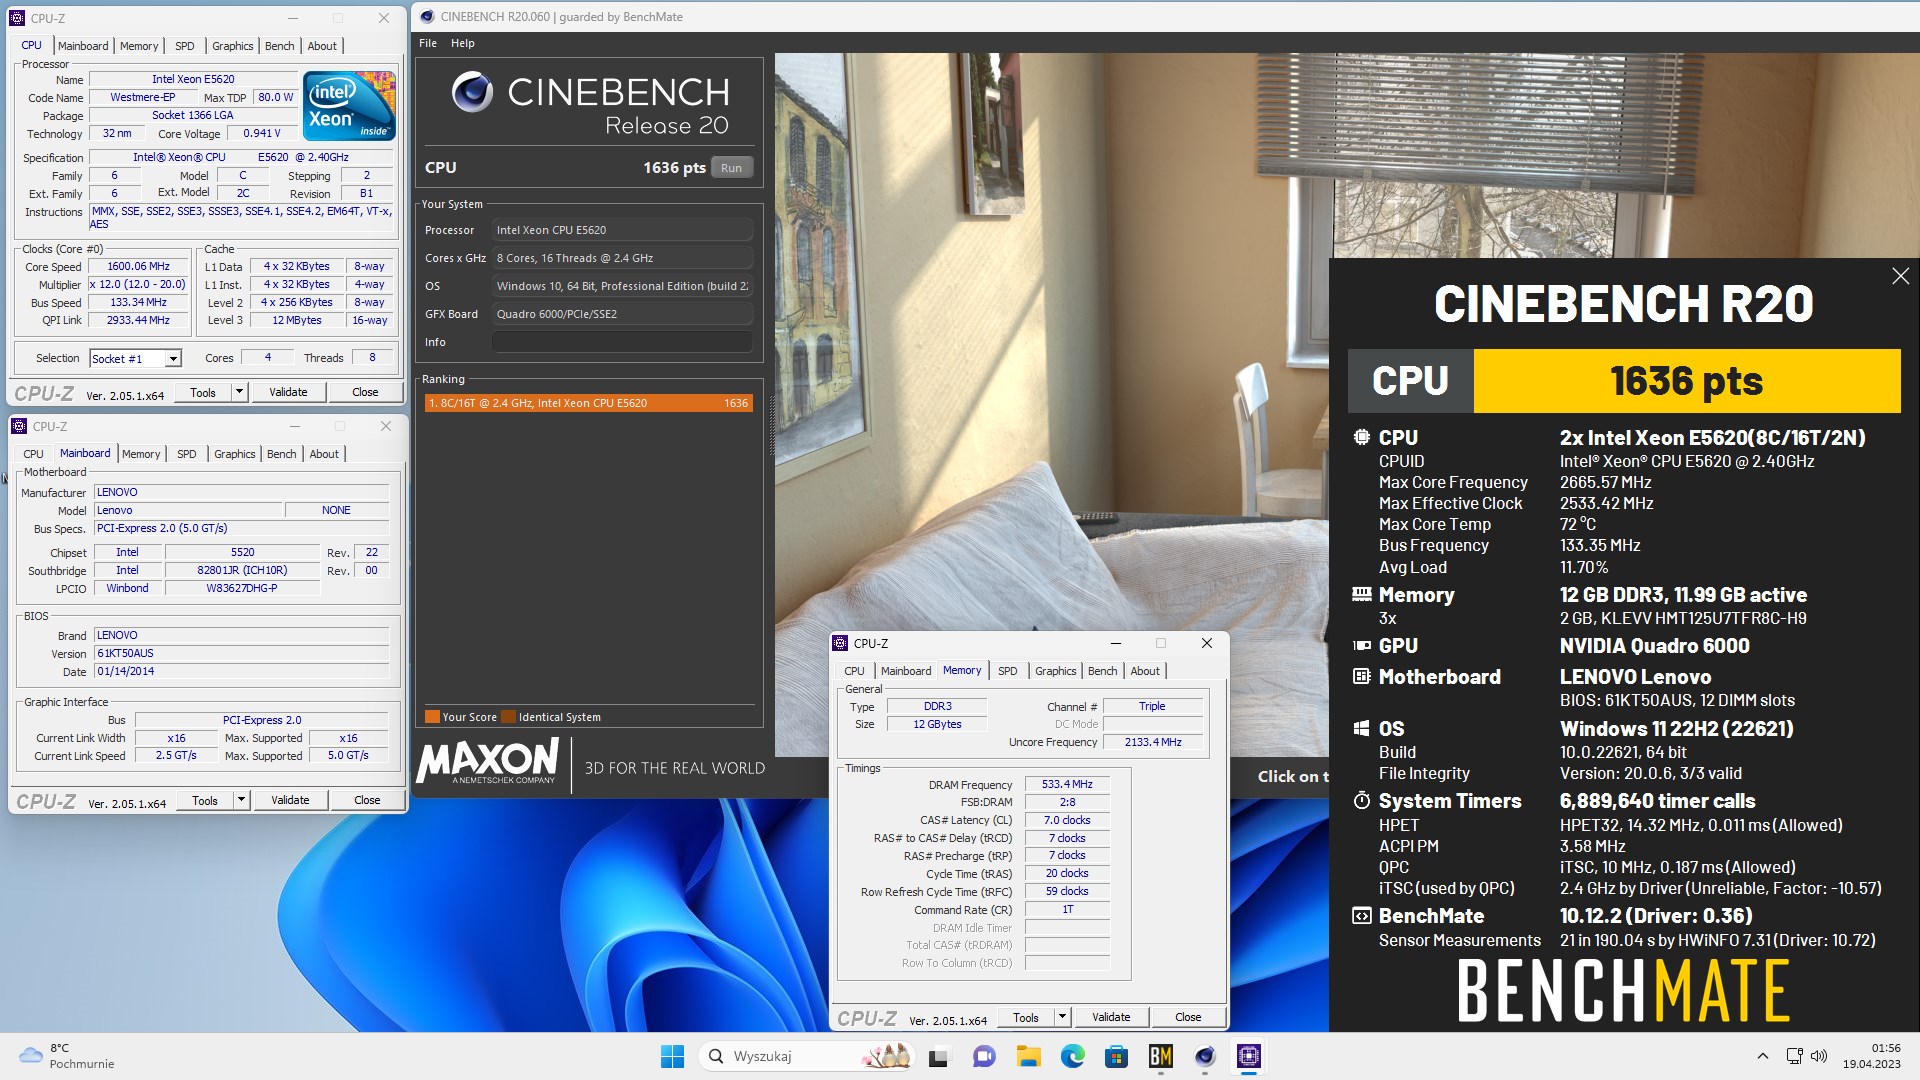Open Graphics tab in Mainboard CPU-Z window
This screenshot has height=1080, width=1920.
tap(235, 454)
